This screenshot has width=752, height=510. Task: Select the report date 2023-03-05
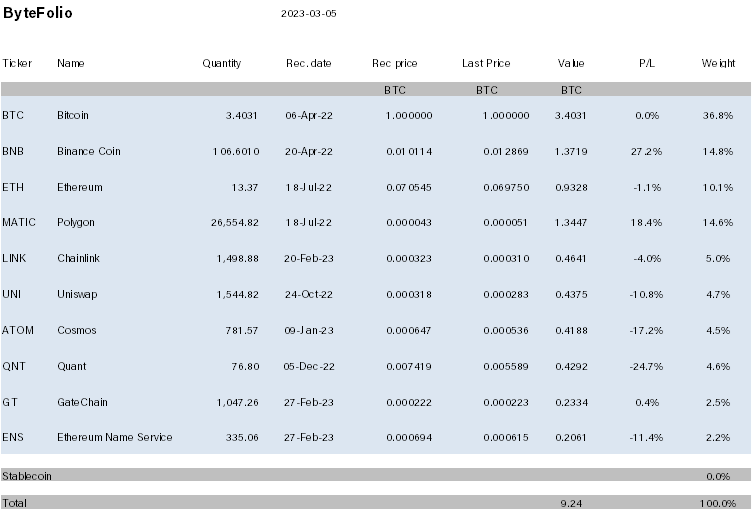pyautogui.click(x=310, y=16)
